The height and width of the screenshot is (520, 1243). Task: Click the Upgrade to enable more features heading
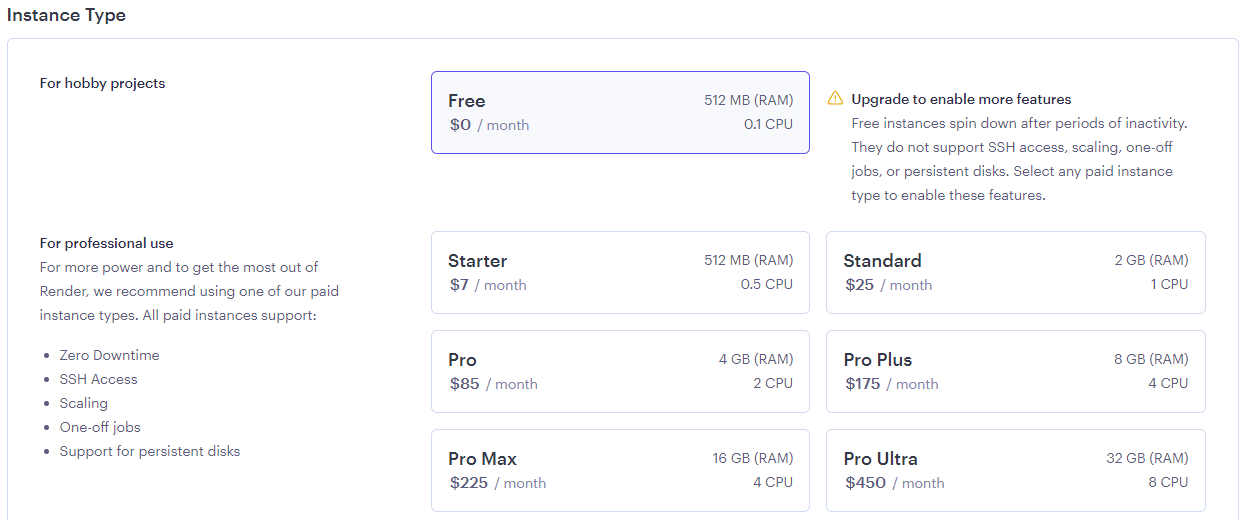point(961,99)
